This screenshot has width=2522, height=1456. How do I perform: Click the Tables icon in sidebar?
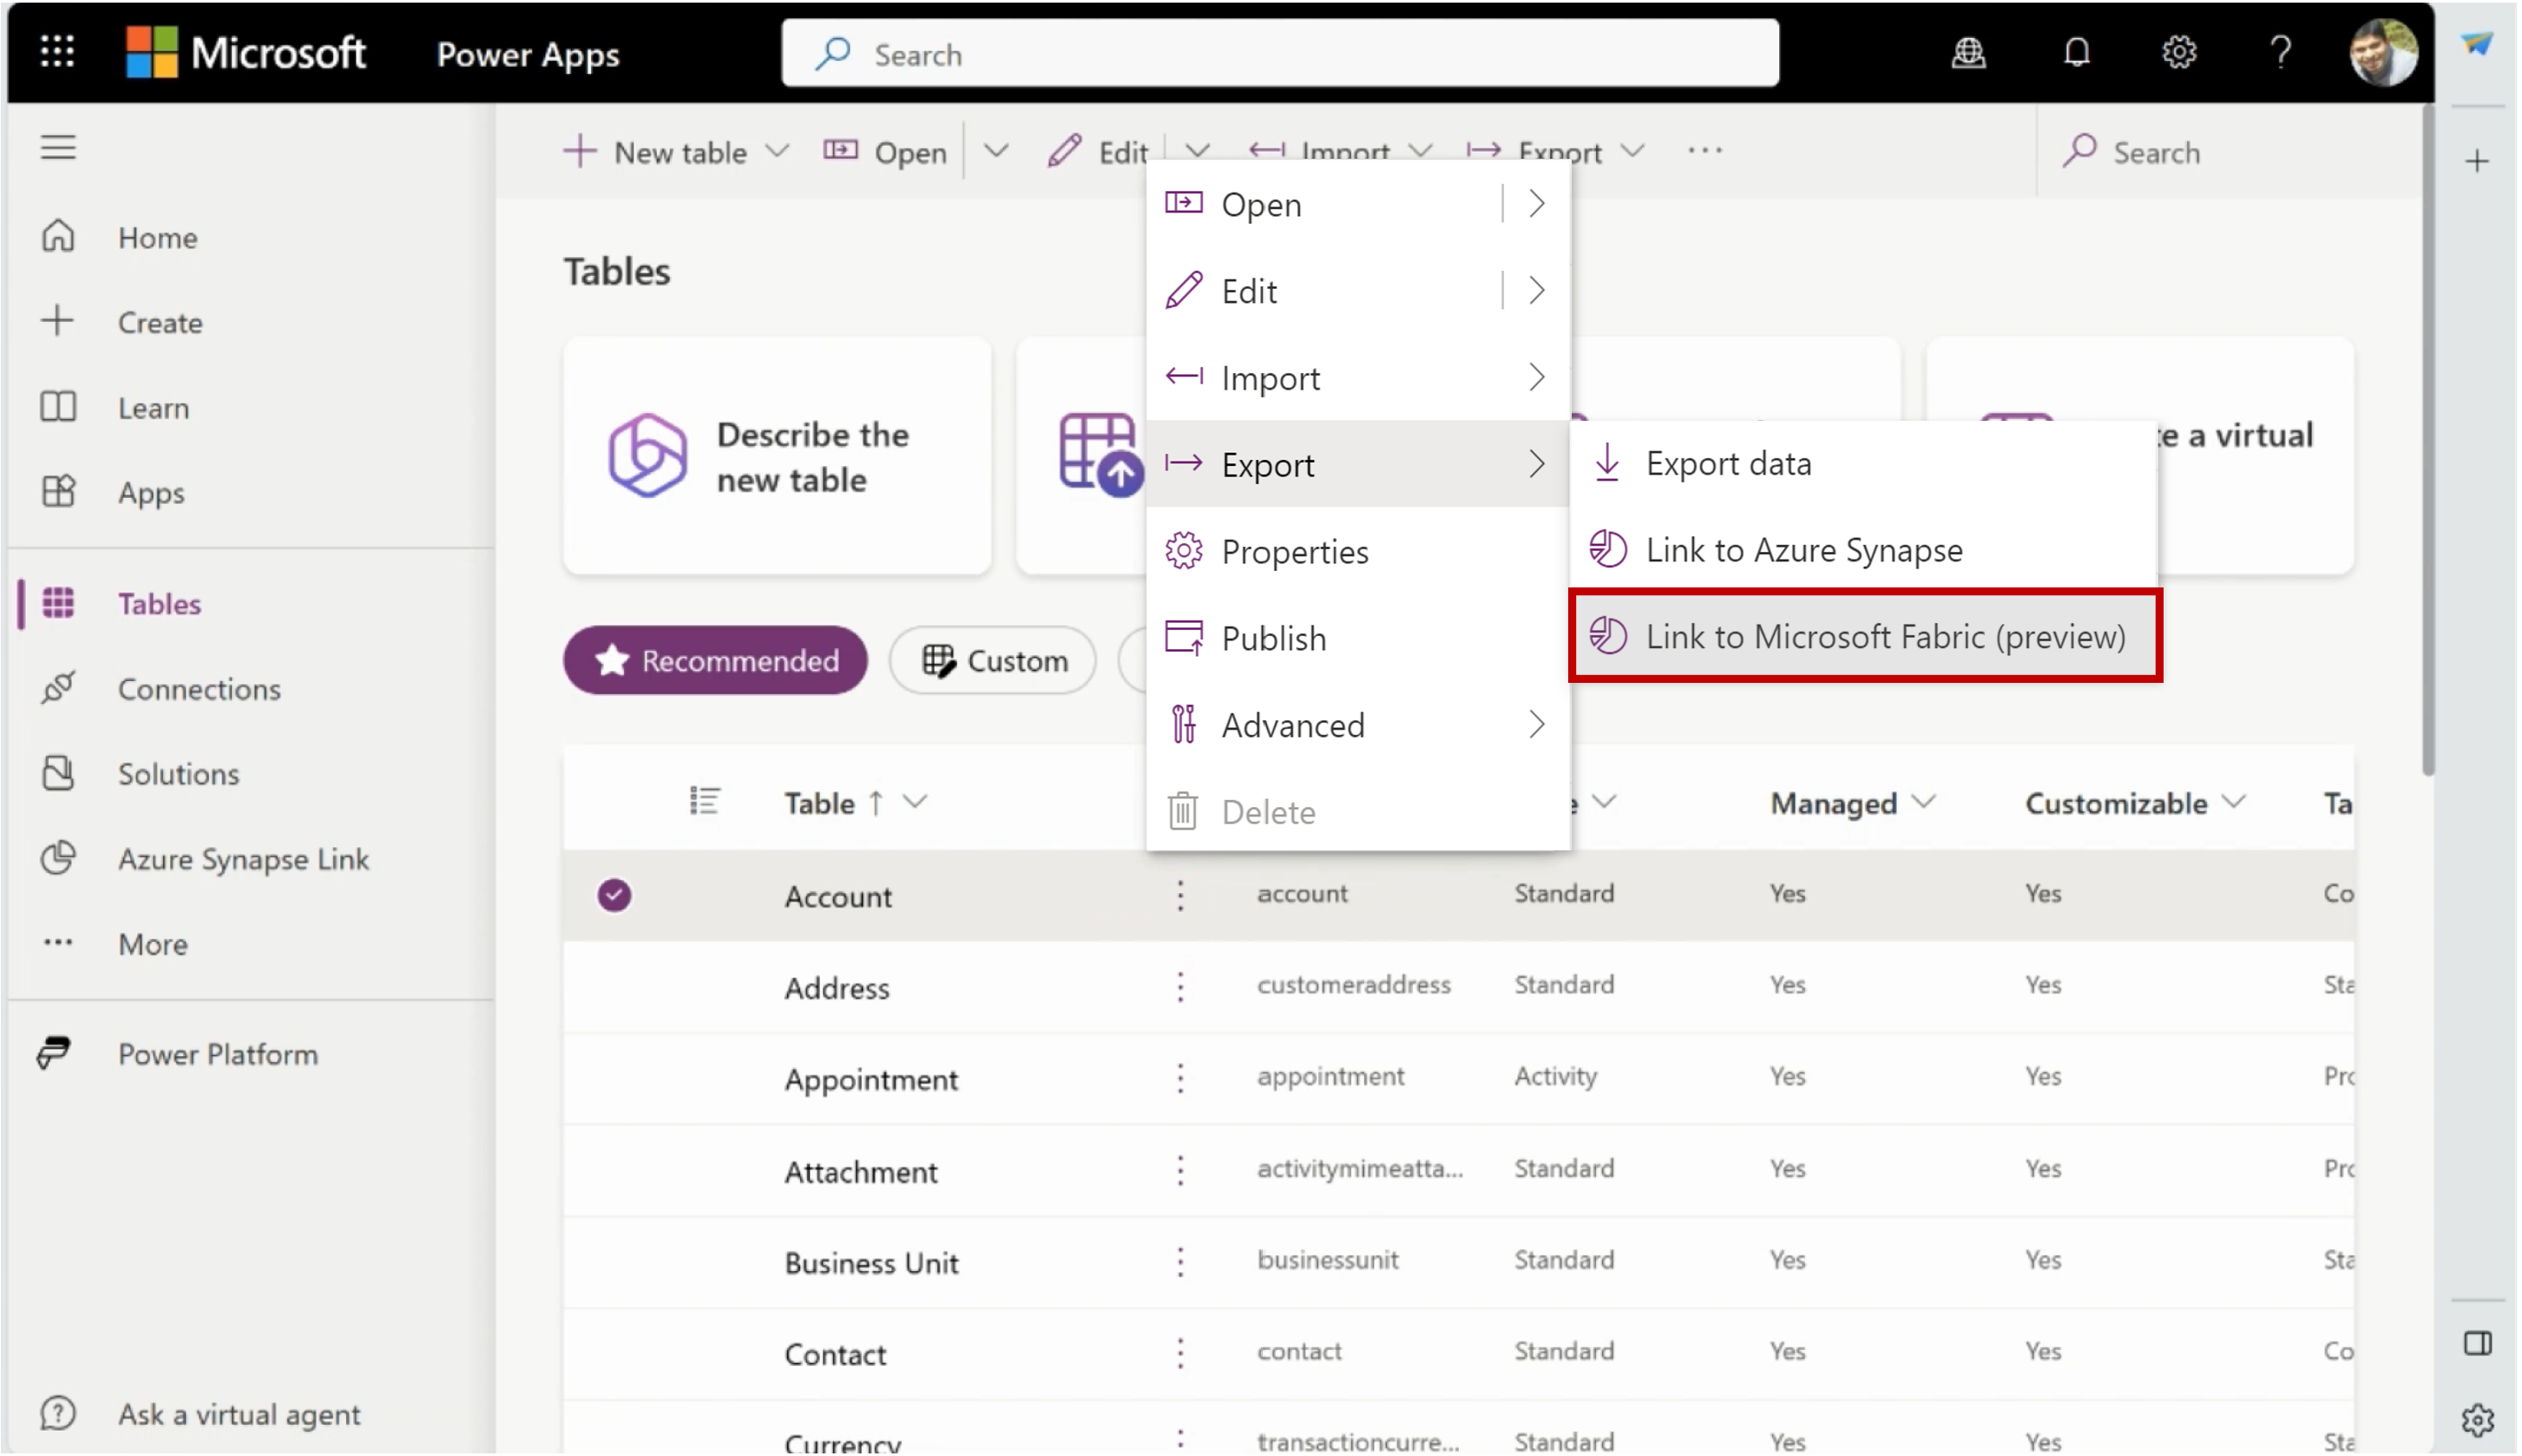click(x=61, y=603)
